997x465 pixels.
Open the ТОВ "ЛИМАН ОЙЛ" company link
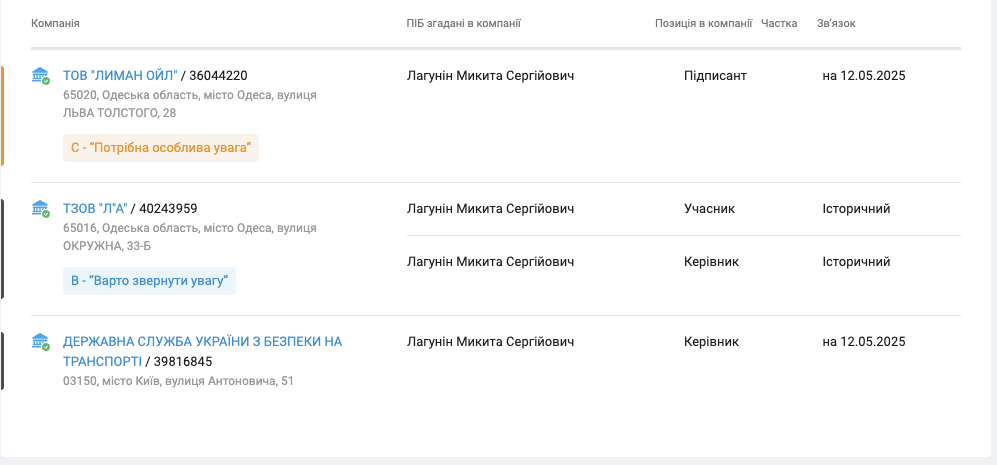coord(120,76)
